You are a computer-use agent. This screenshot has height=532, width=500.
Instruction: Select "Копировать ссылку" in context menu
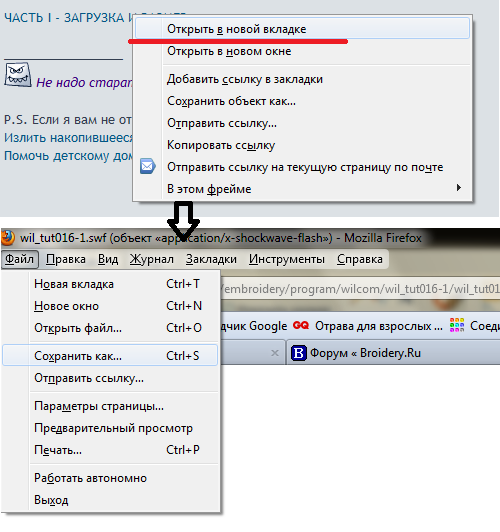[x=221, y=145]
